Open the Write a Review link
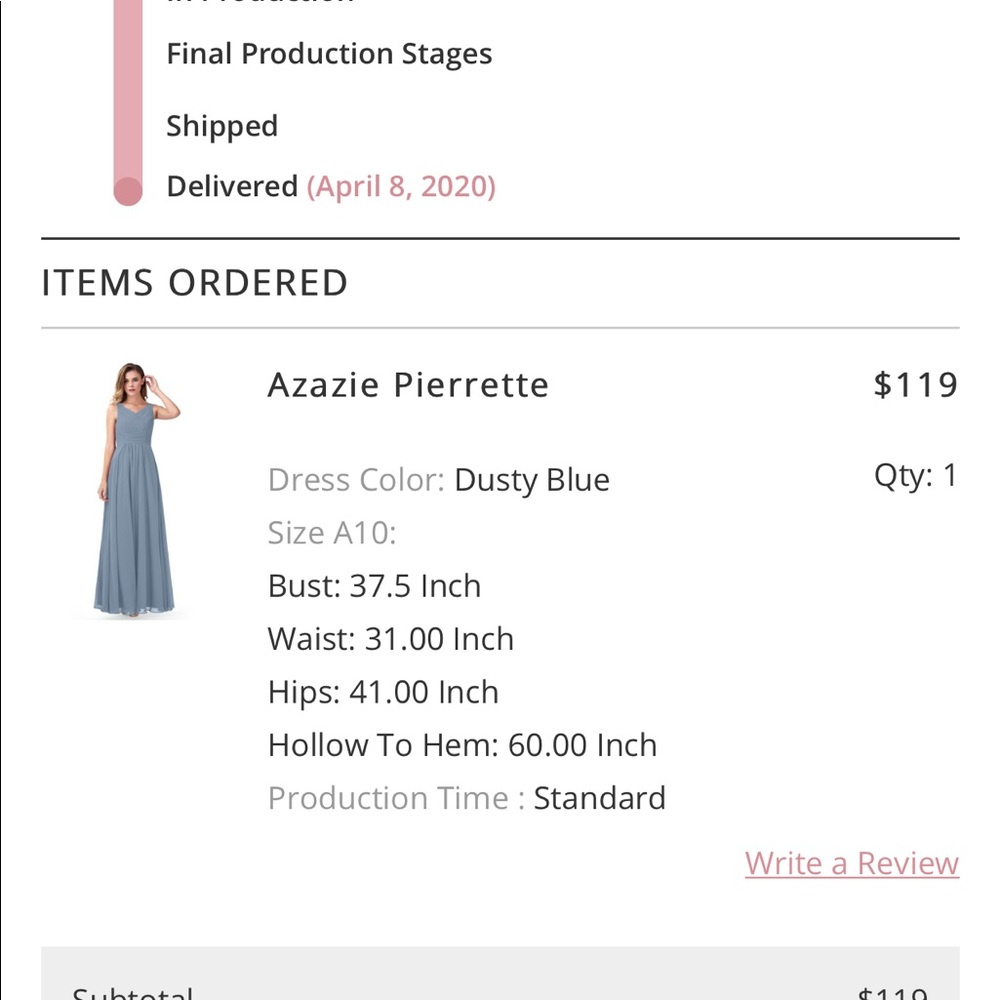Screen dimensions: 1000x1000 [x=851, y=863]
